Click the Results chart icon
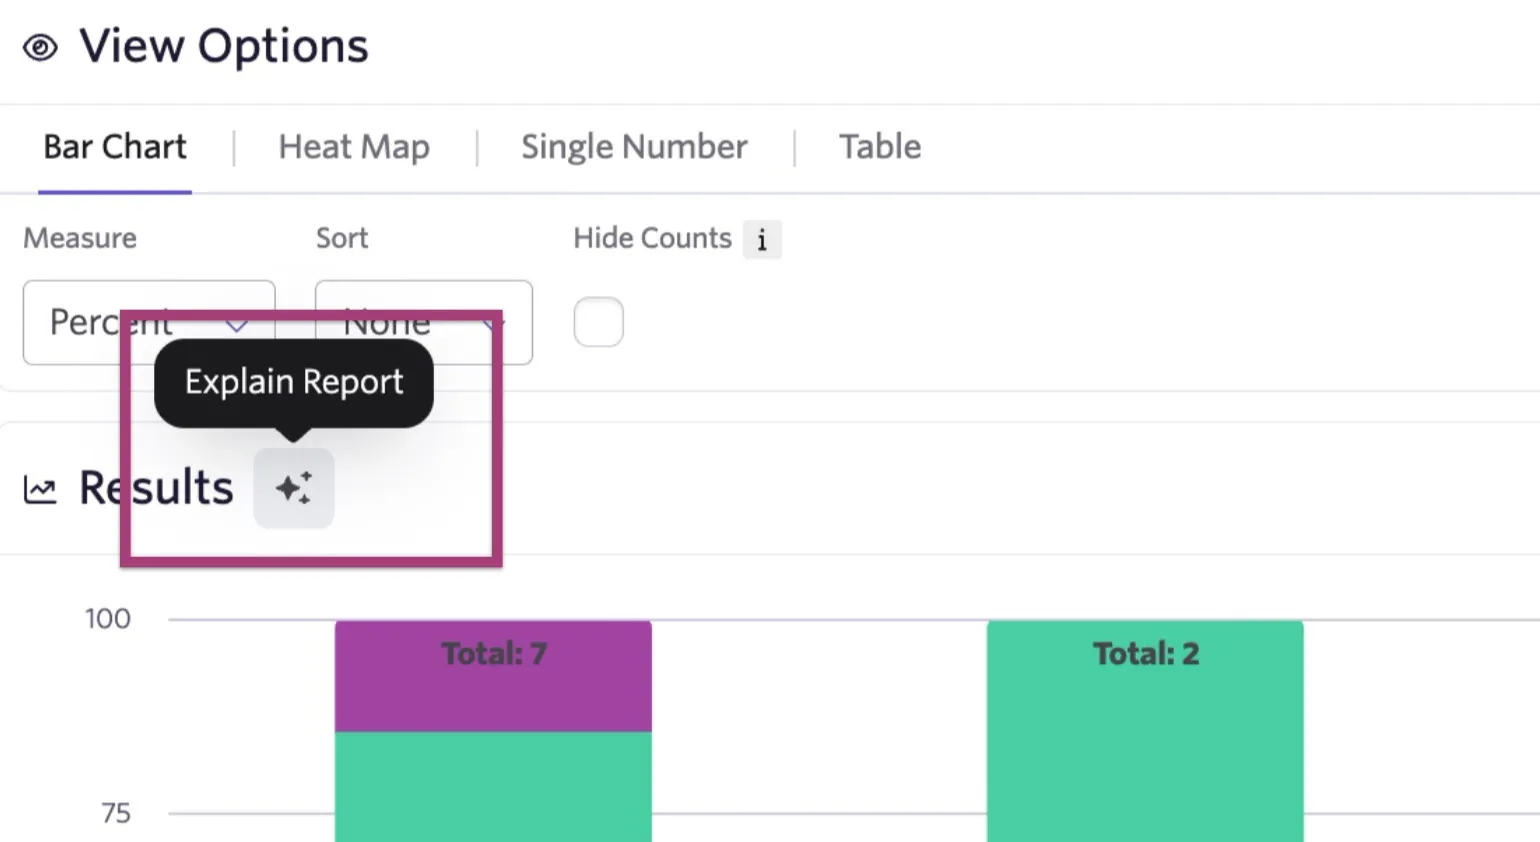Screen dimensions: 1540x842 coord(40,490)
